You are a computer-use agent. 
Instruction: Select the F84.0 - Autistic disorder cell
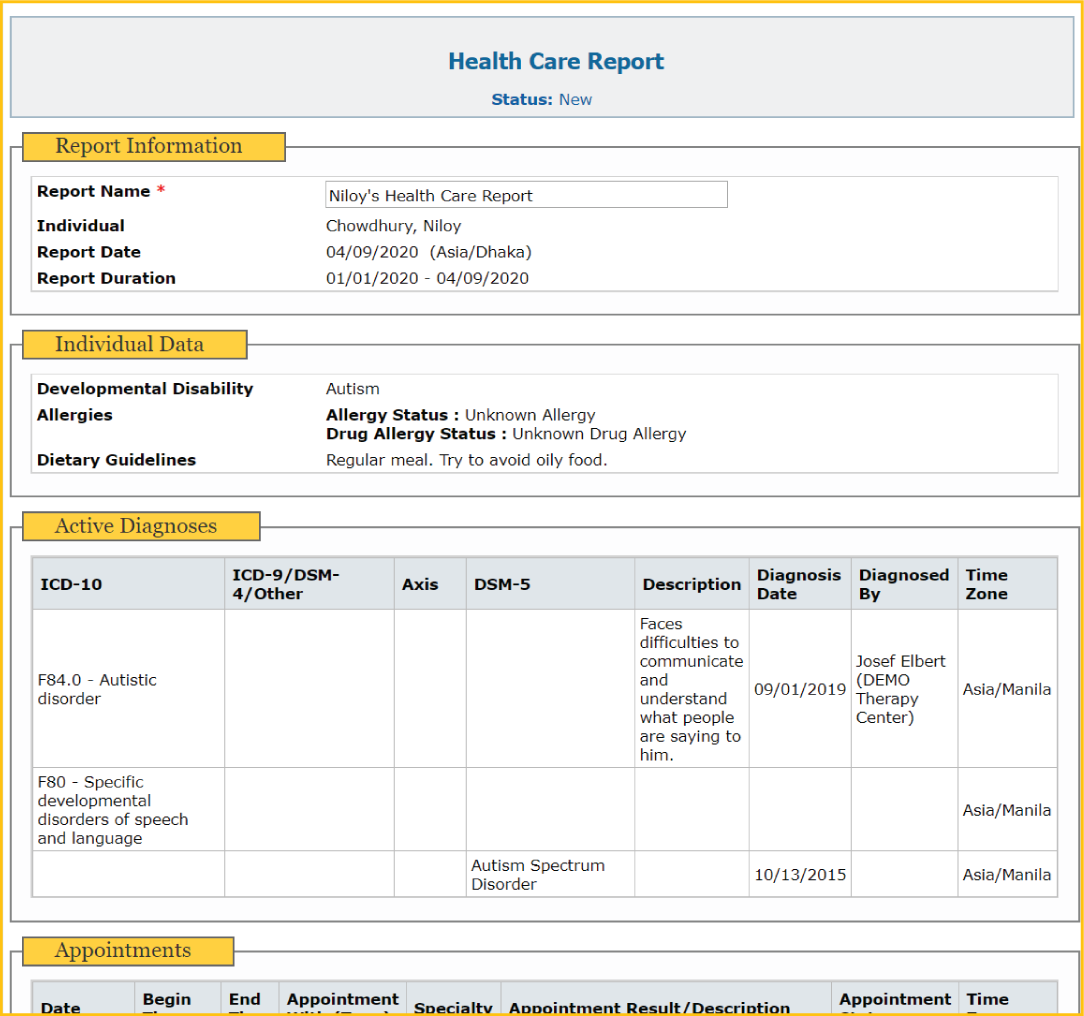[x=97, y=689]
